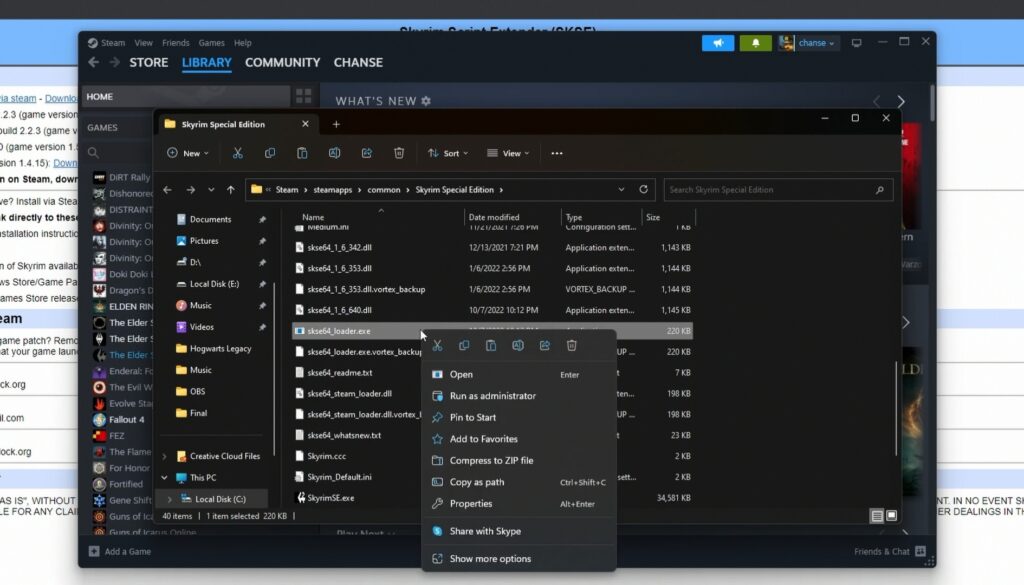Focus the Search Skyrim Special Edition box

click(x=778, y=190)
